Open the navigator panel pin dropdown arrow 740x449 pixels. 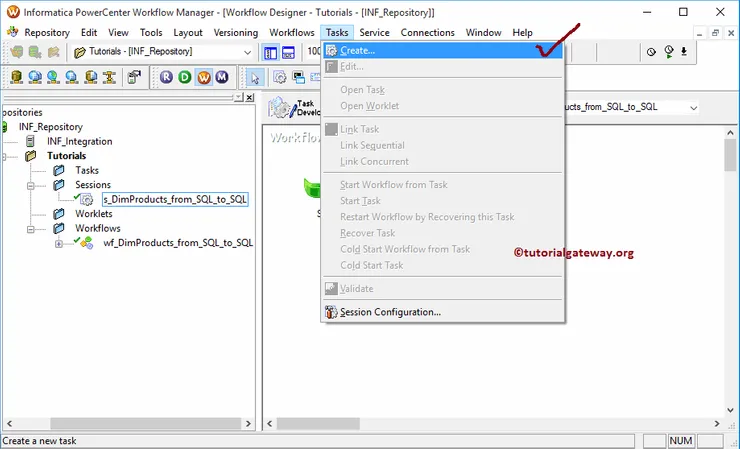tap(239, 97)
